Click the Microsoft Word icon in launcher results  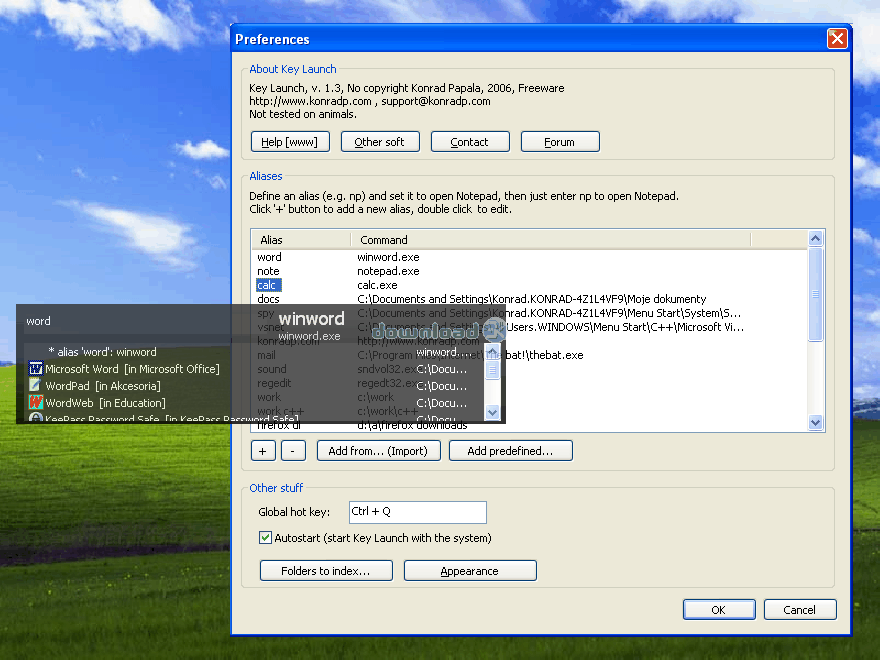(x=36, y=369)
